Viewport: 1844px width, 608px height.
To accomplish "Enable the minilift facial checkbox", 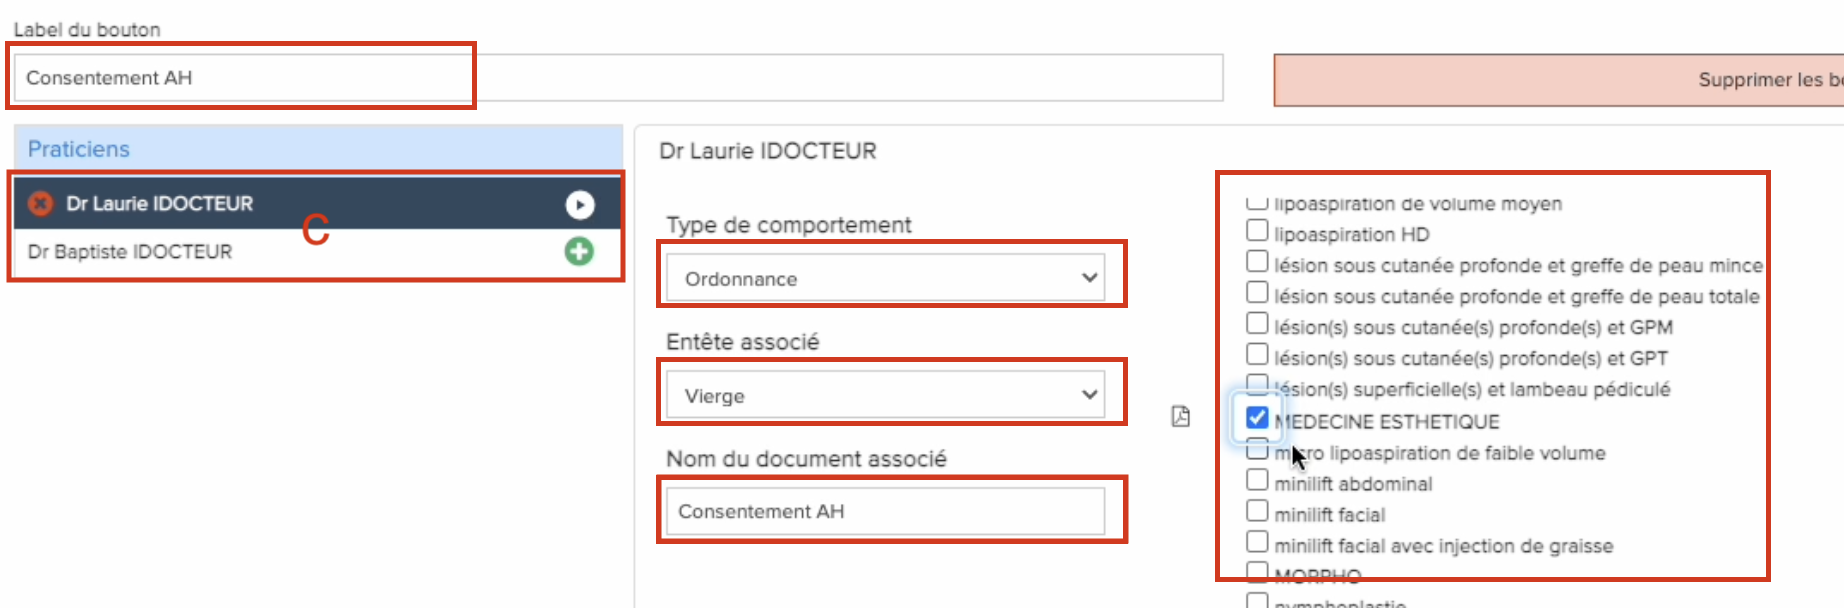I will [1257, 511].
